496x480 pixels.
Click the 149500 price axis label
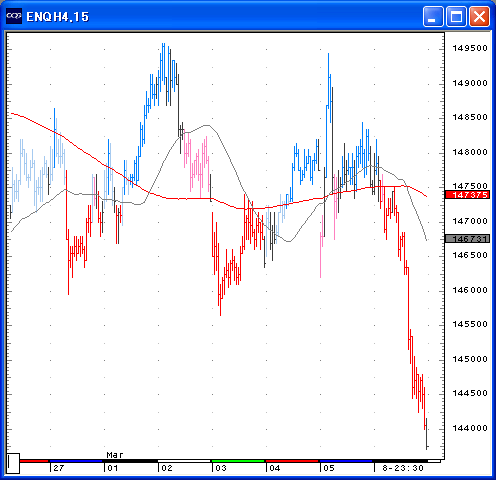[470, 48]
